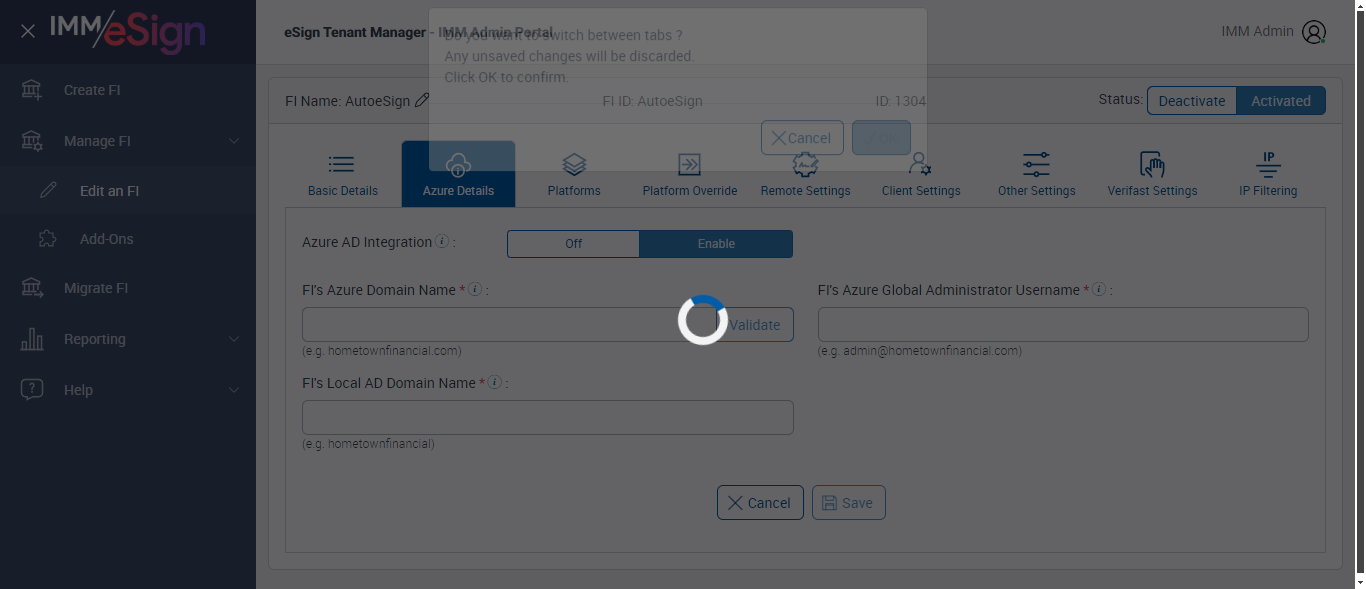Image resolution: width=1366 pixels, height=589 pixels.
Task: Click the form Cancel button near Save
Action: tap(760, 503)
